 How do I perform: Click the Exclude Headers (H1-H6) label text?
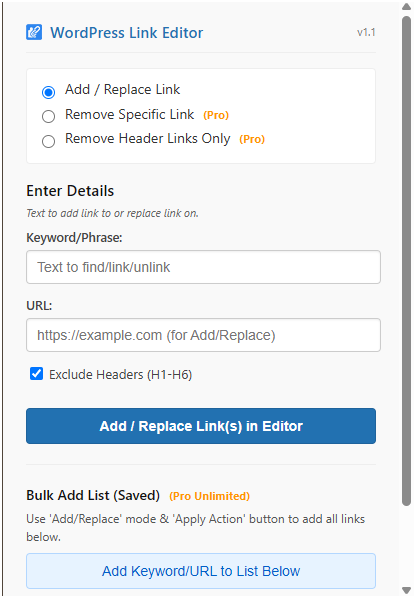tap(120, 375)
